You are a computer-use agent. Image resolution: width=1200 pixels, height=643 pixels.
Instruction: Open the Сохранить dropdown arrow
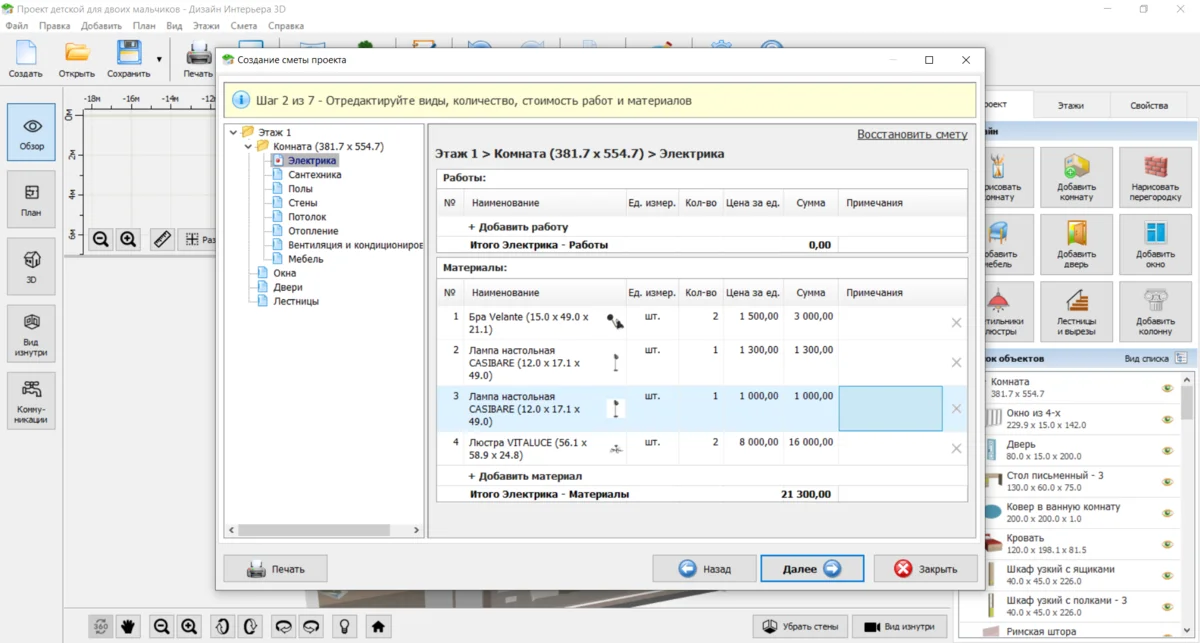pos(159,59)
